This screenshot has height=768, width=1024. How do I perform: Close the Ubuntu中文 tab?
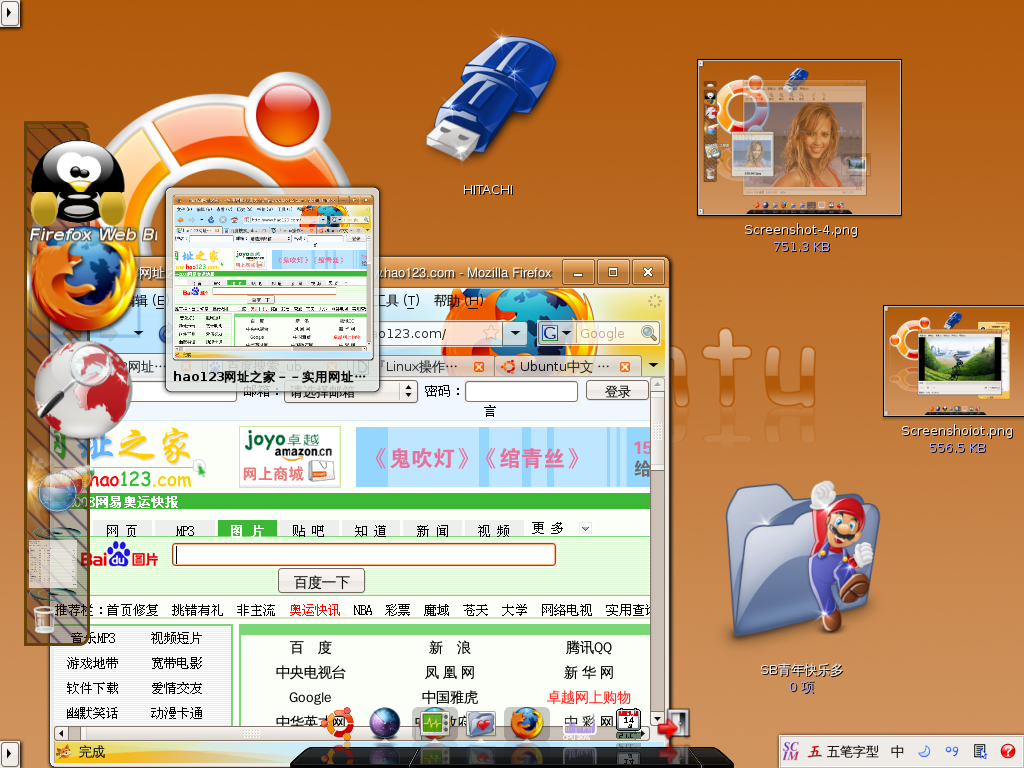coord(625,367)
